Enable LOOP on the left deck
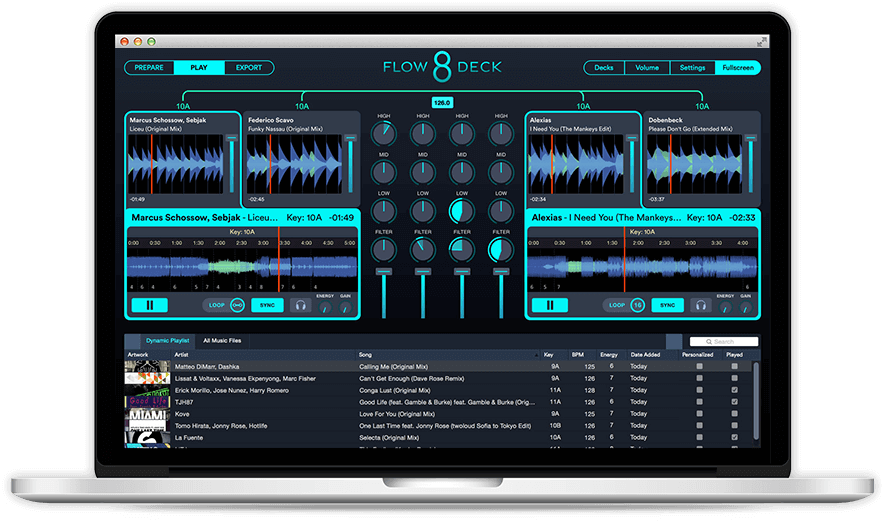This screenshot has height=521, width=885. point(215,305)
